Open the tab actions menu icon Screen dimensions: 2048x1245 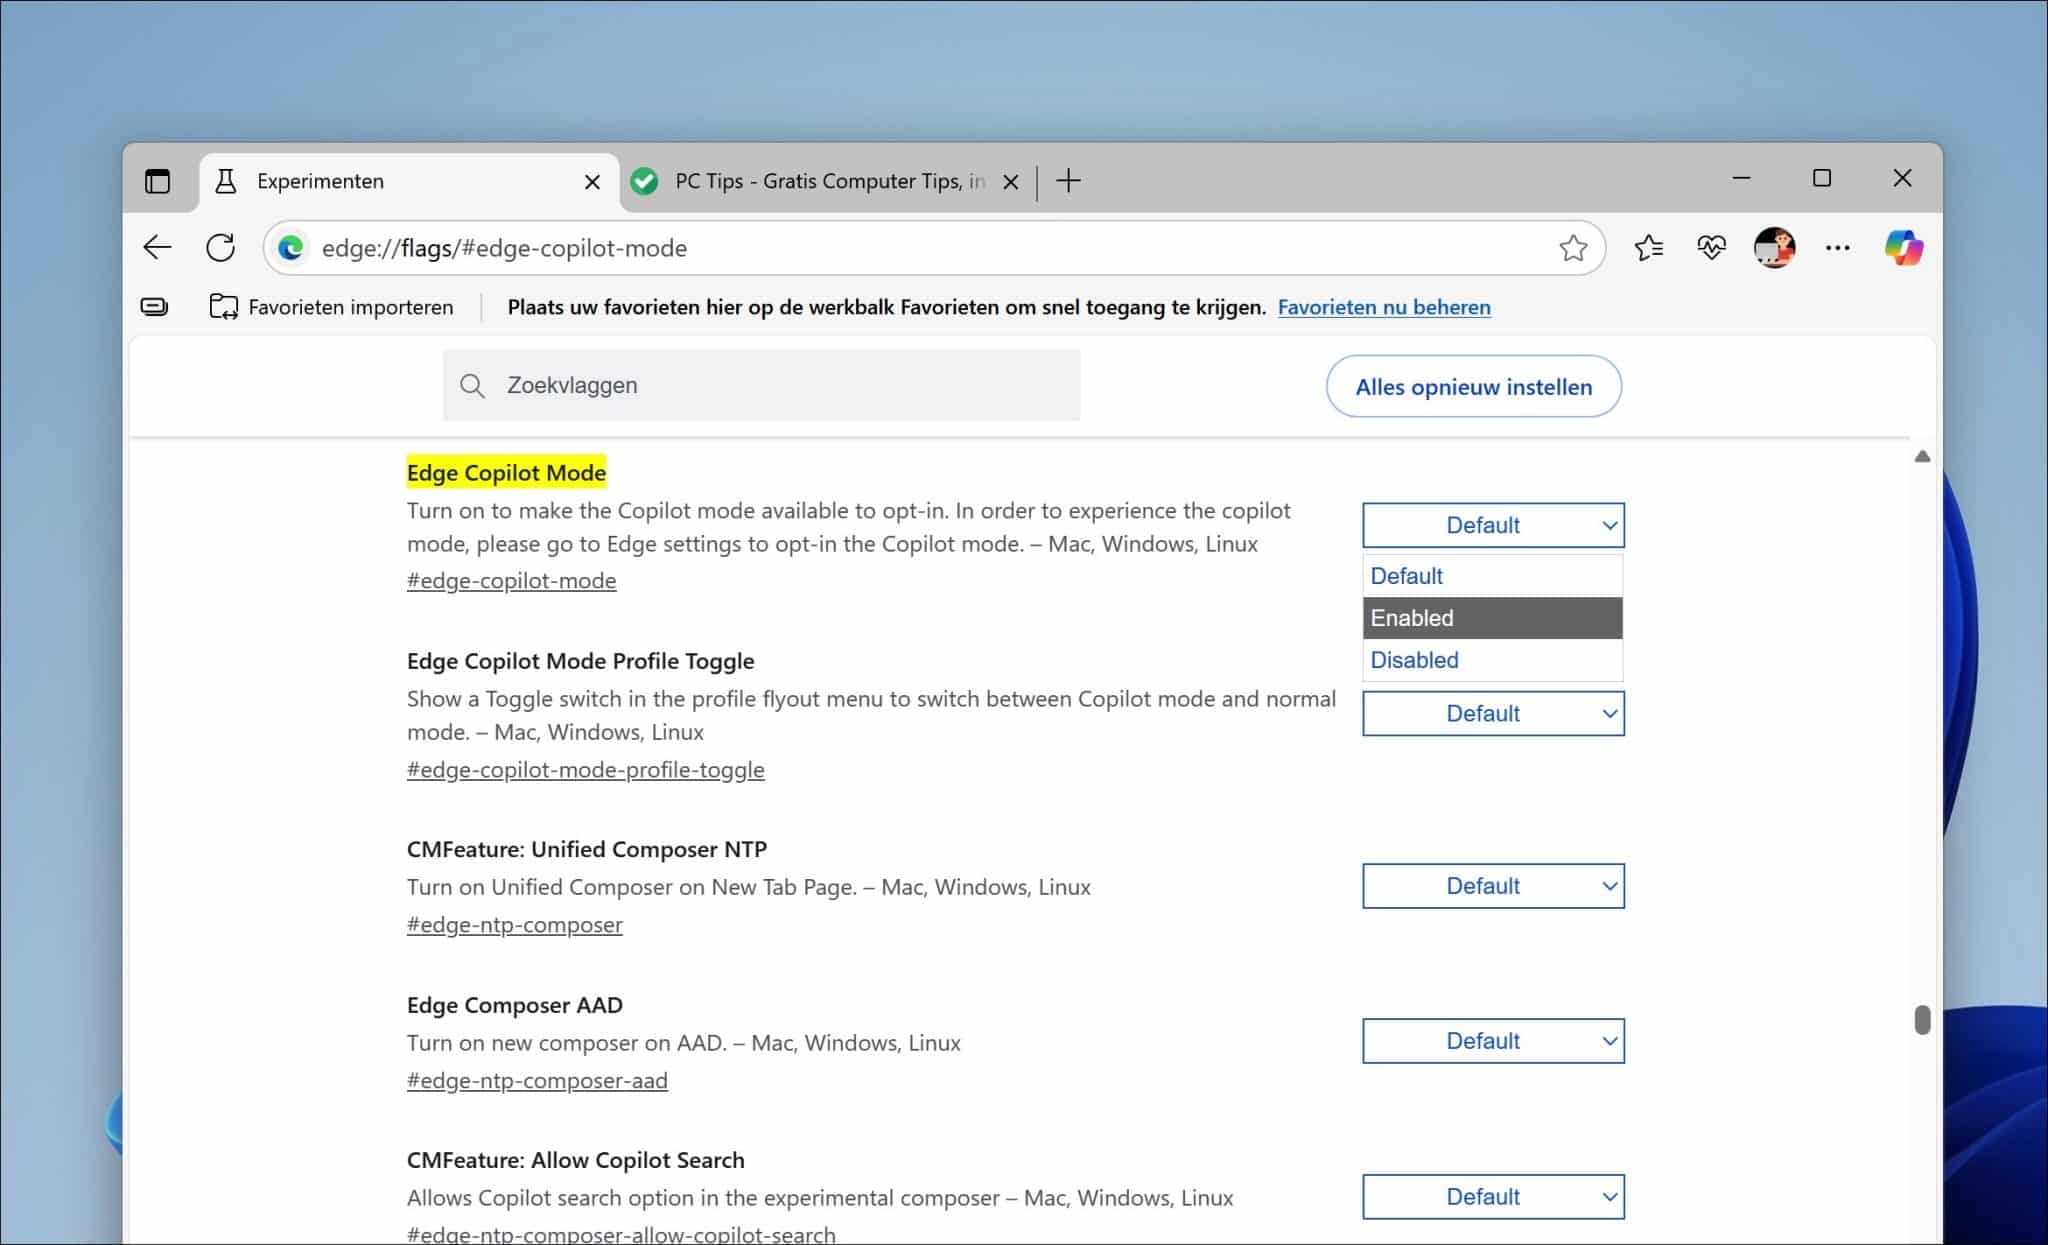tap(158, 180)
